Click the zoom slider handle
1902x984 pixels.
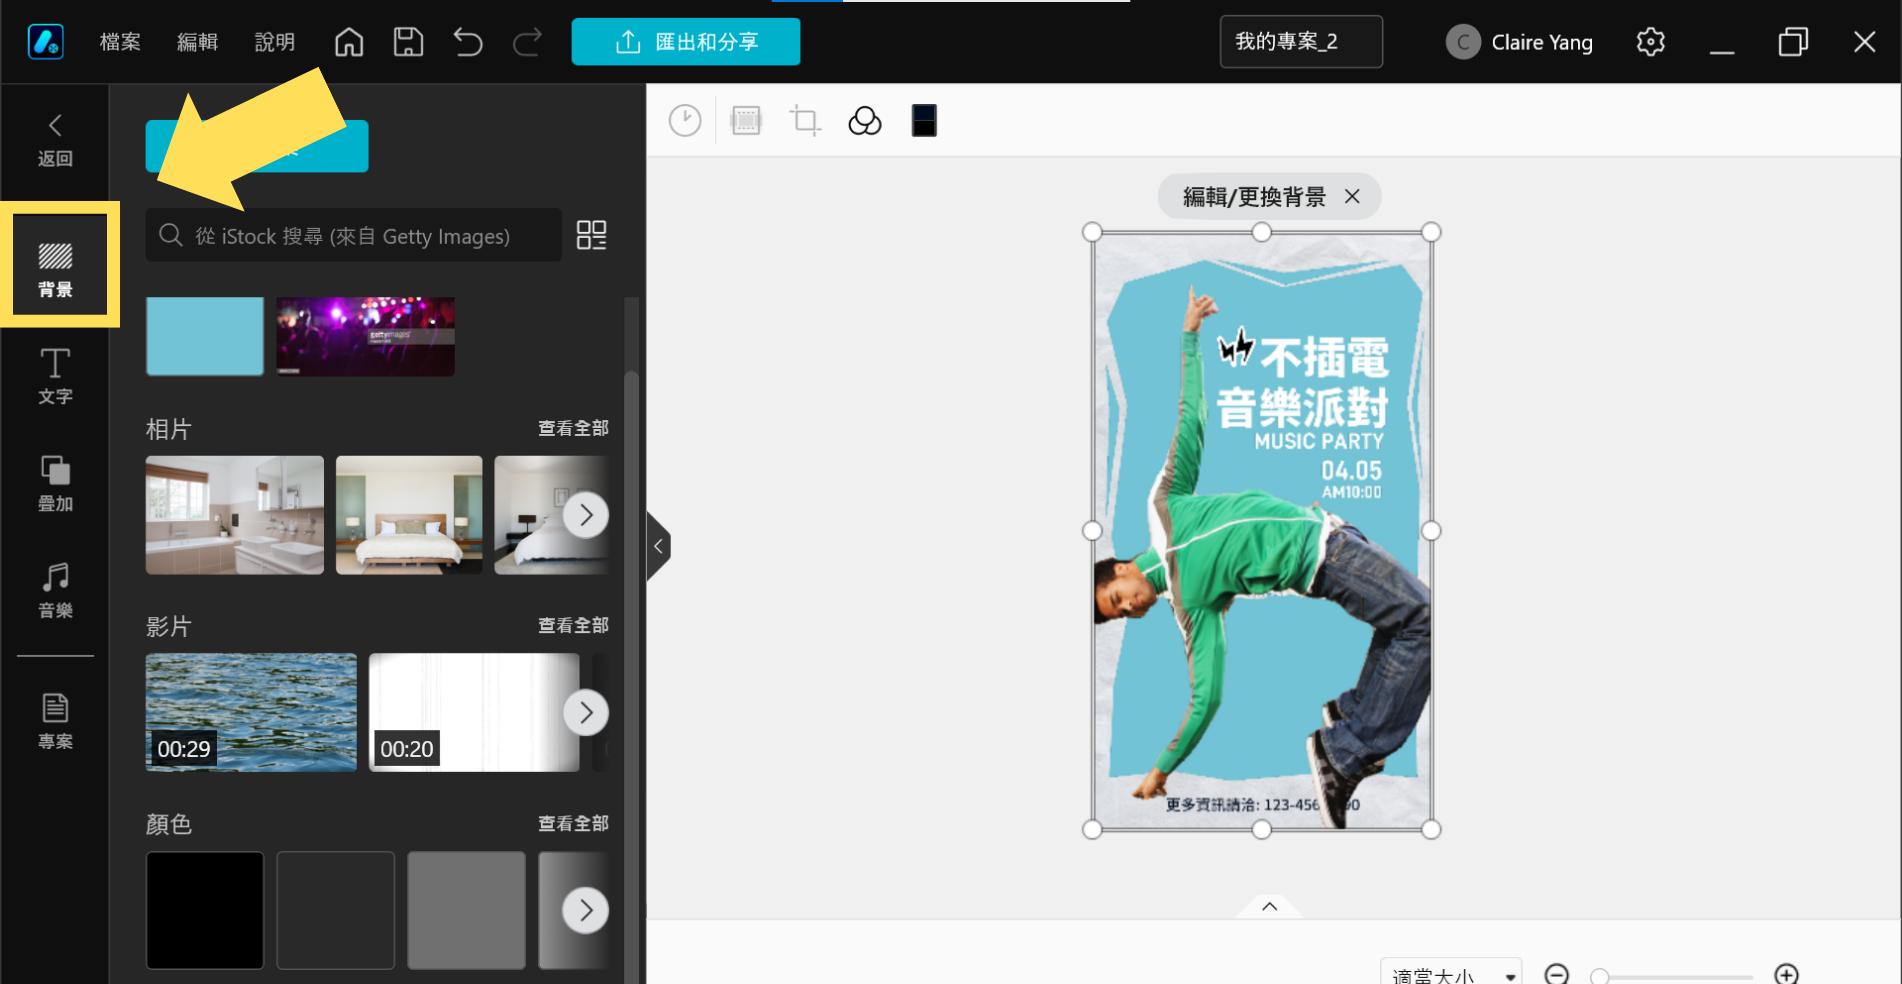click(1600, 977)
